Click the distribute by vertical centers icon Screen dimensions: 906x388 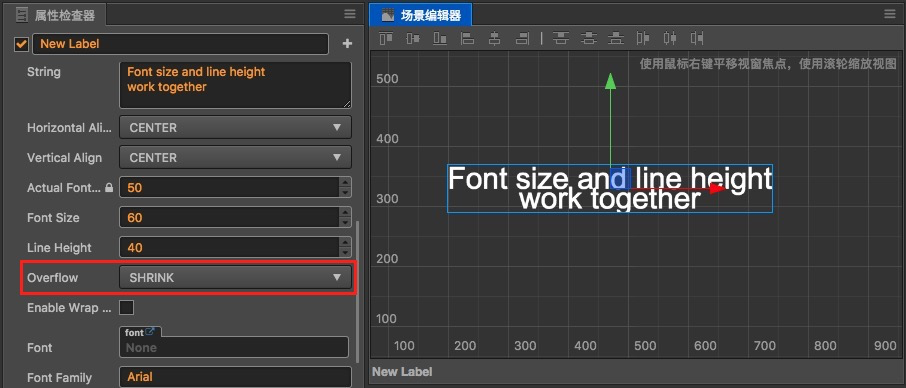[x=588, y=39]
